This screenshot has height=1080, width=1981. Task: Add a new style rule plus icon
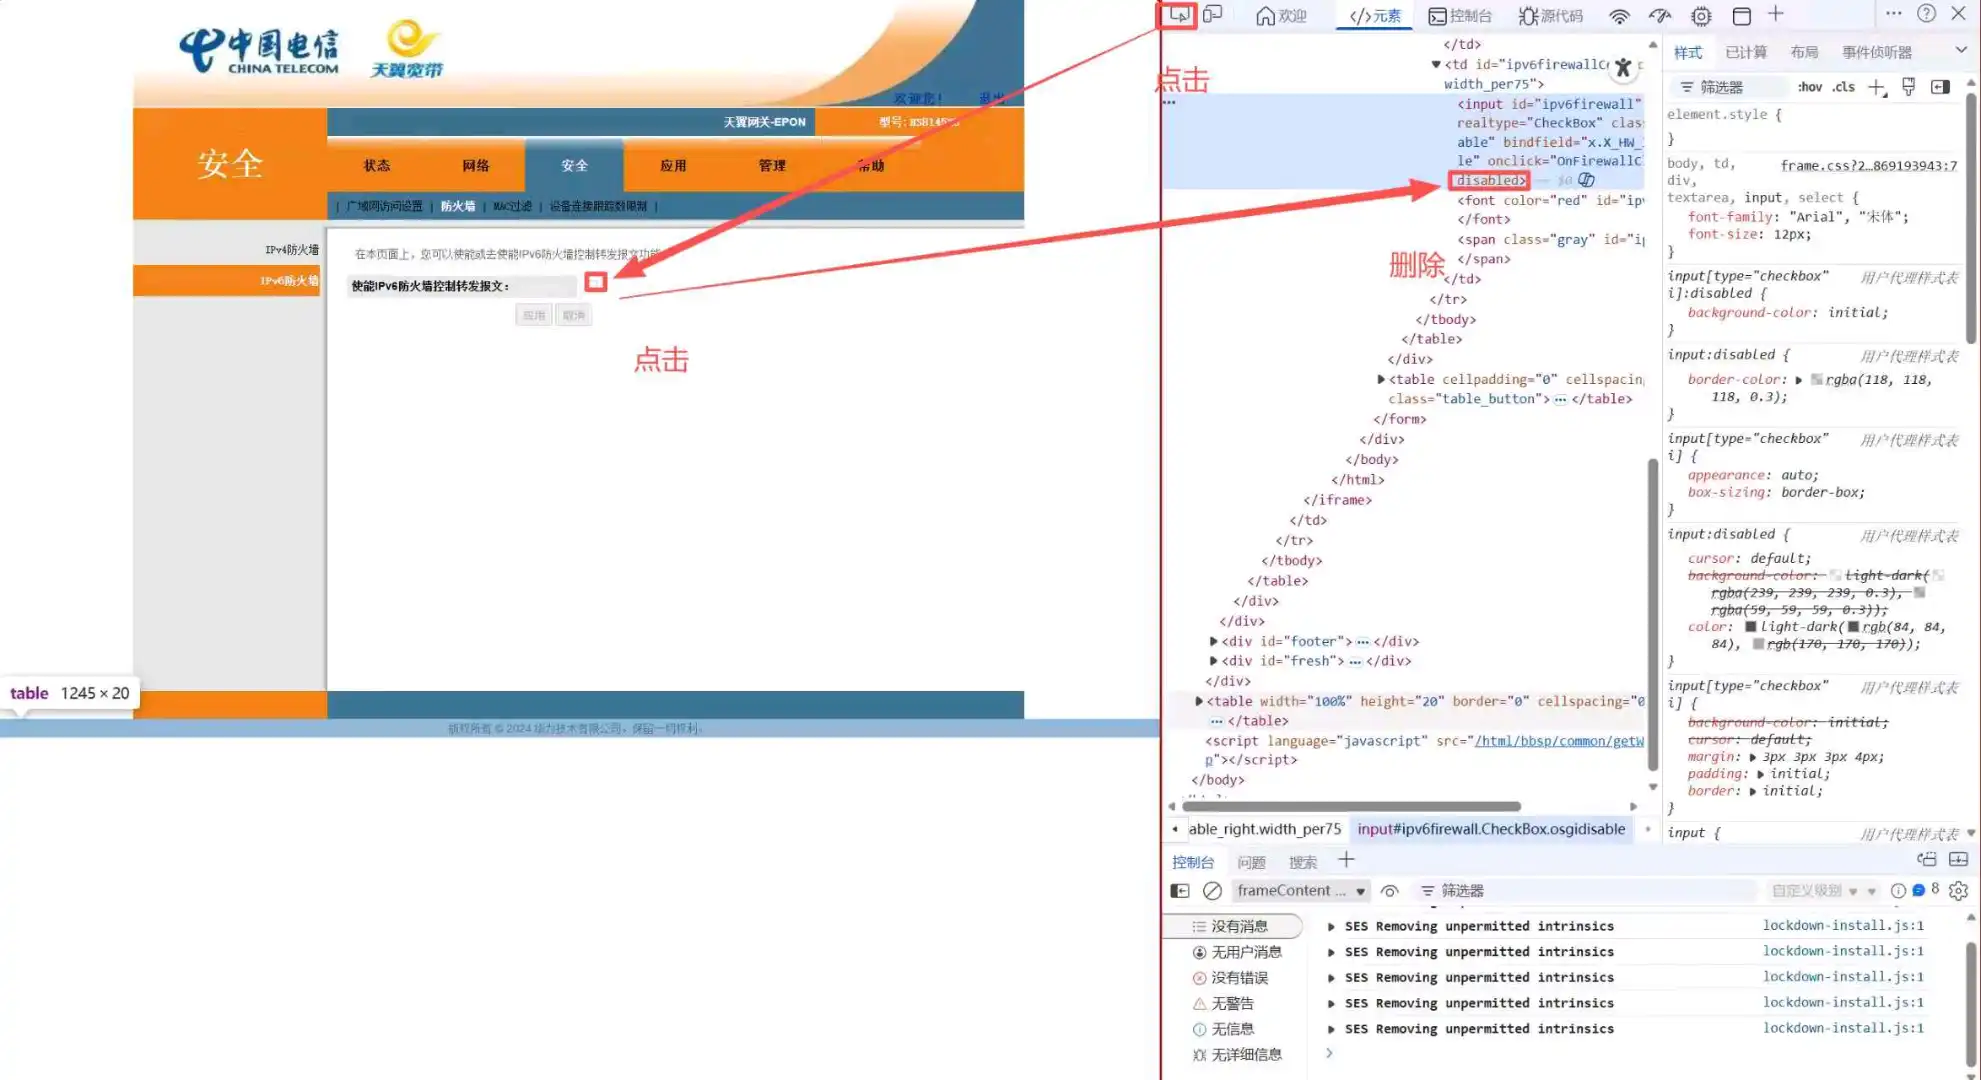(1877, 88)
